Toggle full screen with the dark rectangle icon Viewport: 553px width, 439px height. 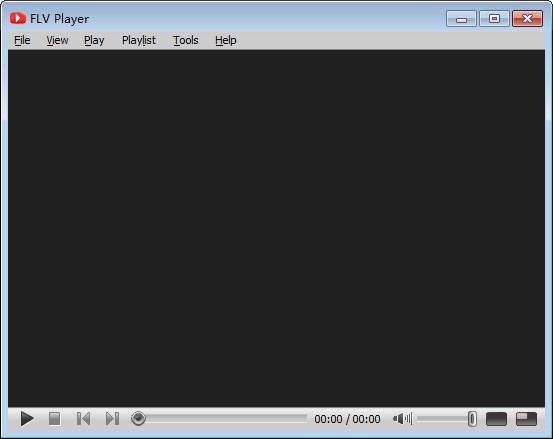click(496, 419)
